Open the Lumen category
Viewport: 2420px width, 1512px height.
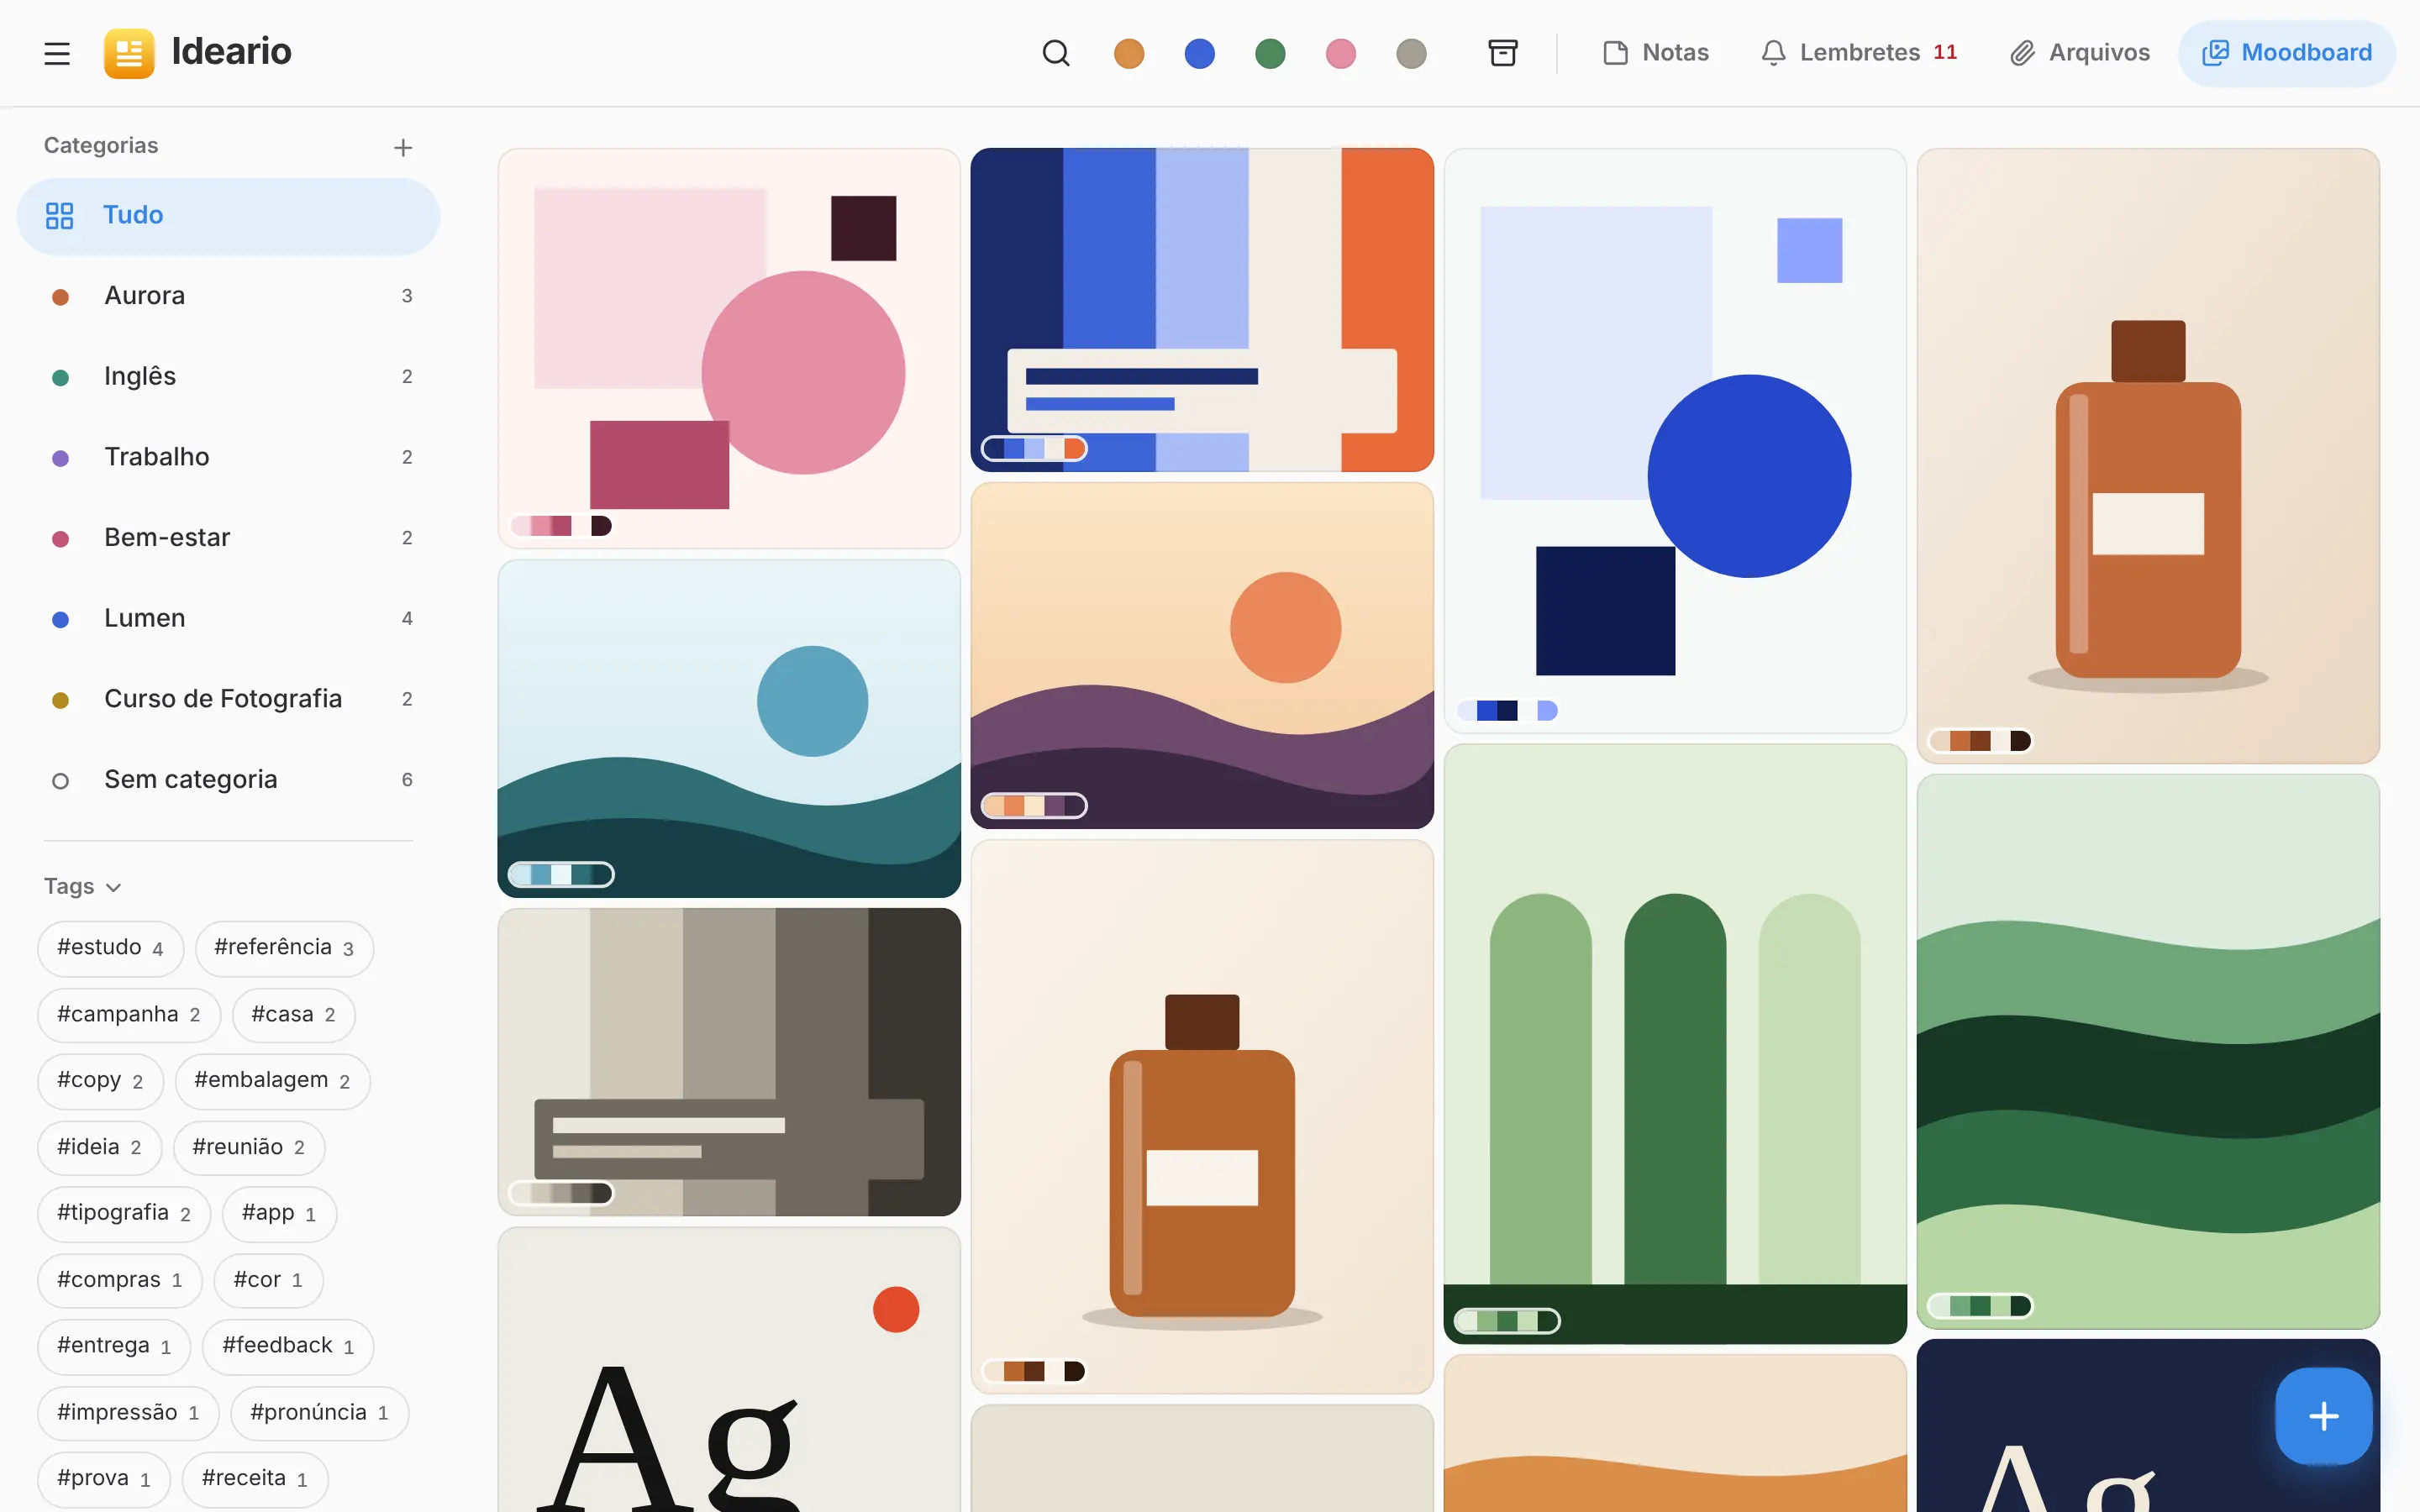point(228,619)
